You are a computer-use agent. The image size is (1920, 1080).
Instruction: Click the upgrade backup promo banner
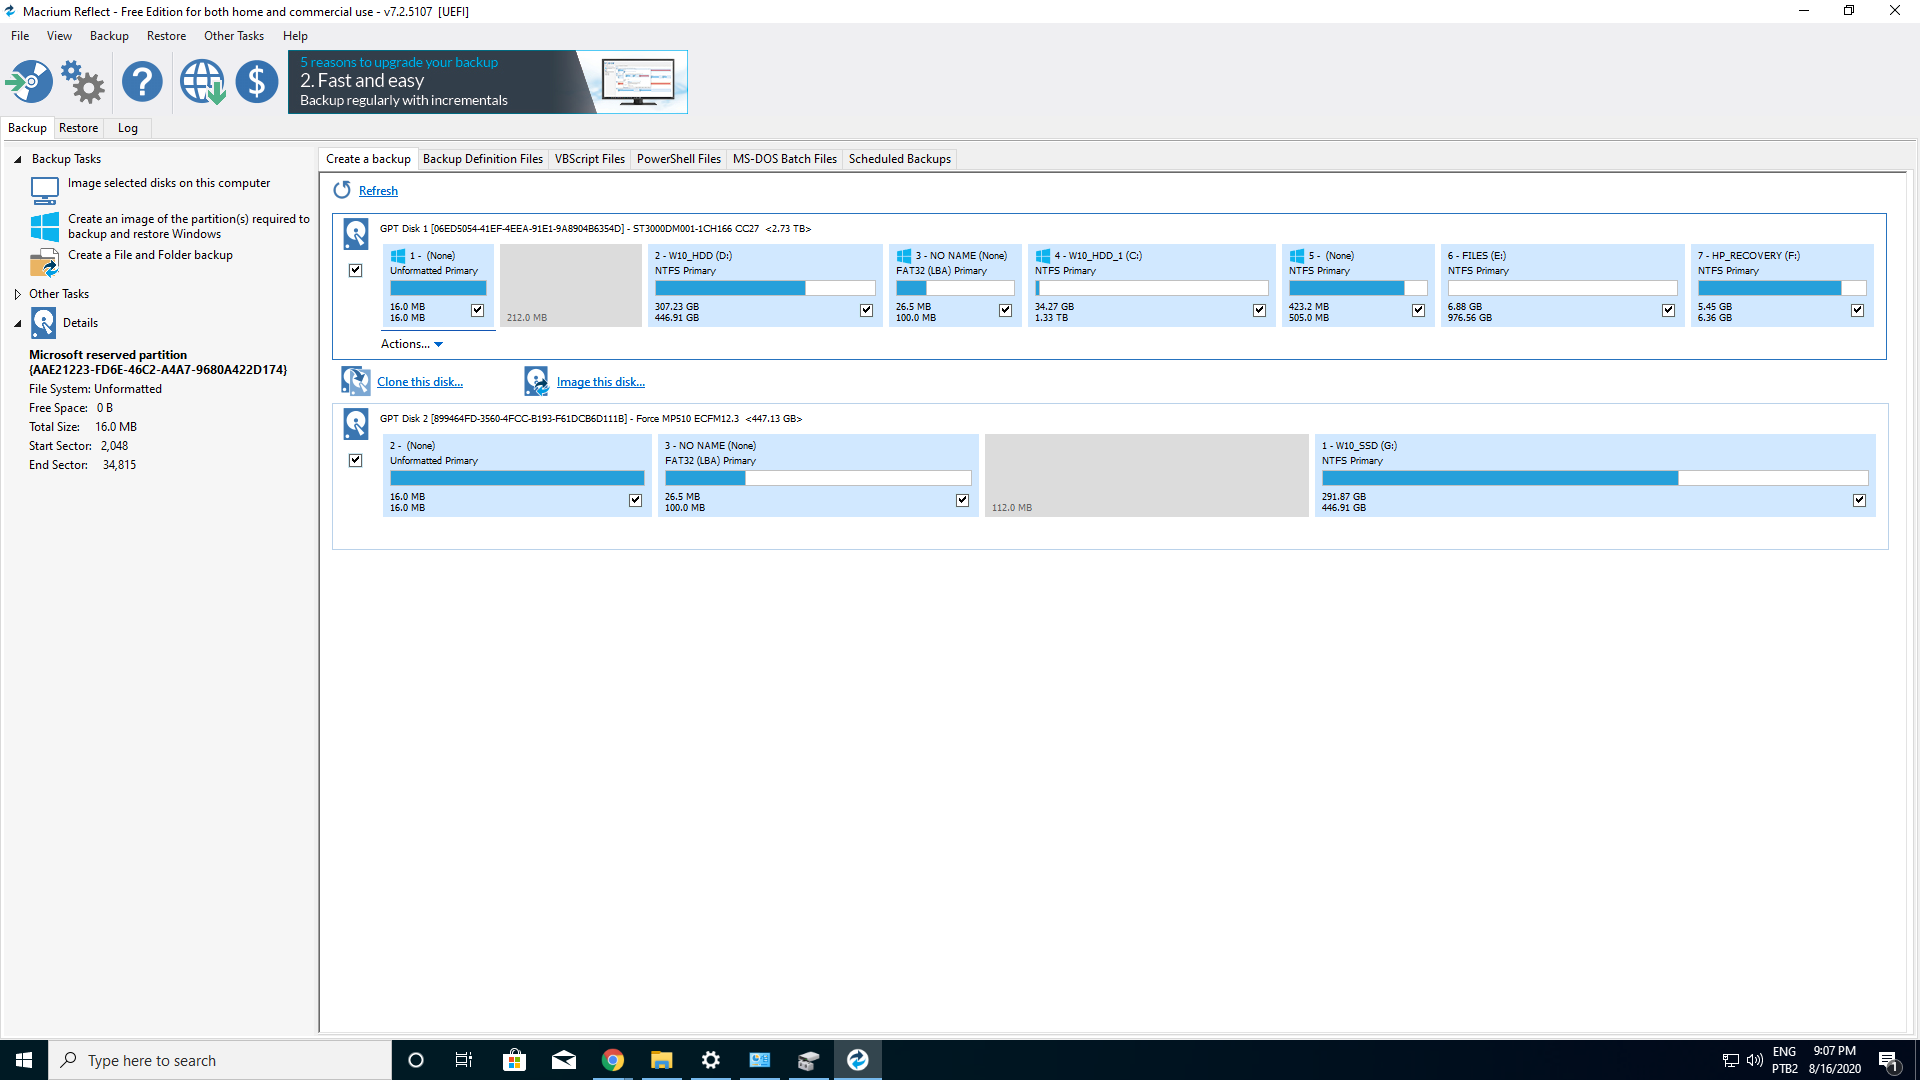point(488,82)
